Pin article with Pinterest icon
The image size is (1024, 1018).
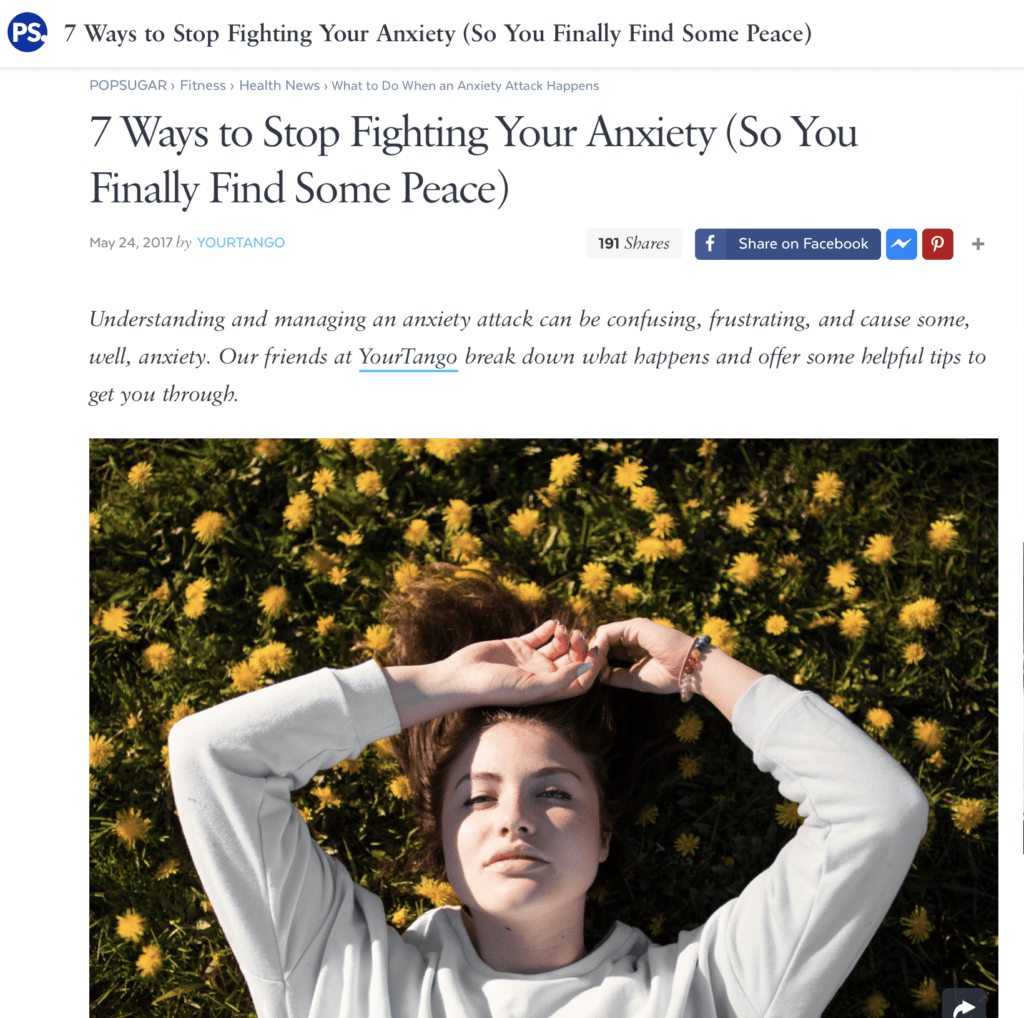pyautogui.click(x=937, y=244)
